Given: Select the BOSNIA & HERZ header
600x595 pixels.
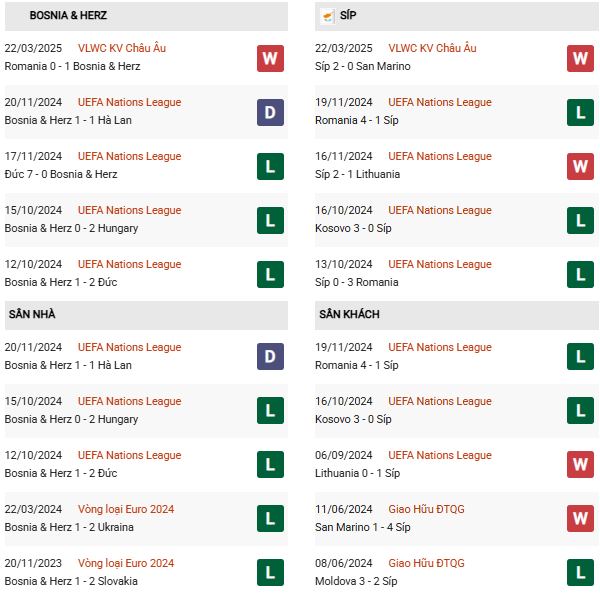Looking at the screenshot, I should point(146,16).
